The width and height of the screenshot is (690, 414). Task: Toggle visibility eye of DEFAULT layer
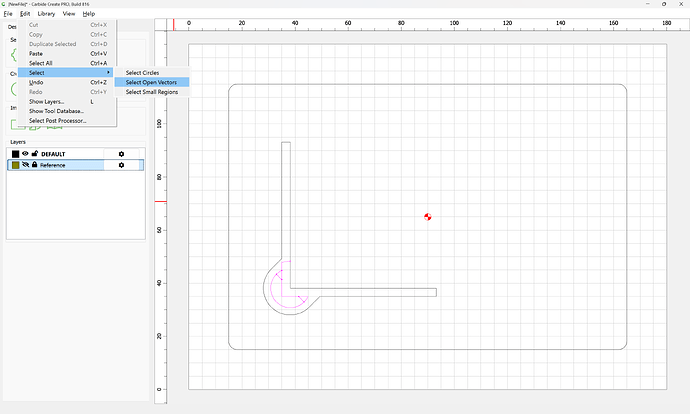[25, 154]
